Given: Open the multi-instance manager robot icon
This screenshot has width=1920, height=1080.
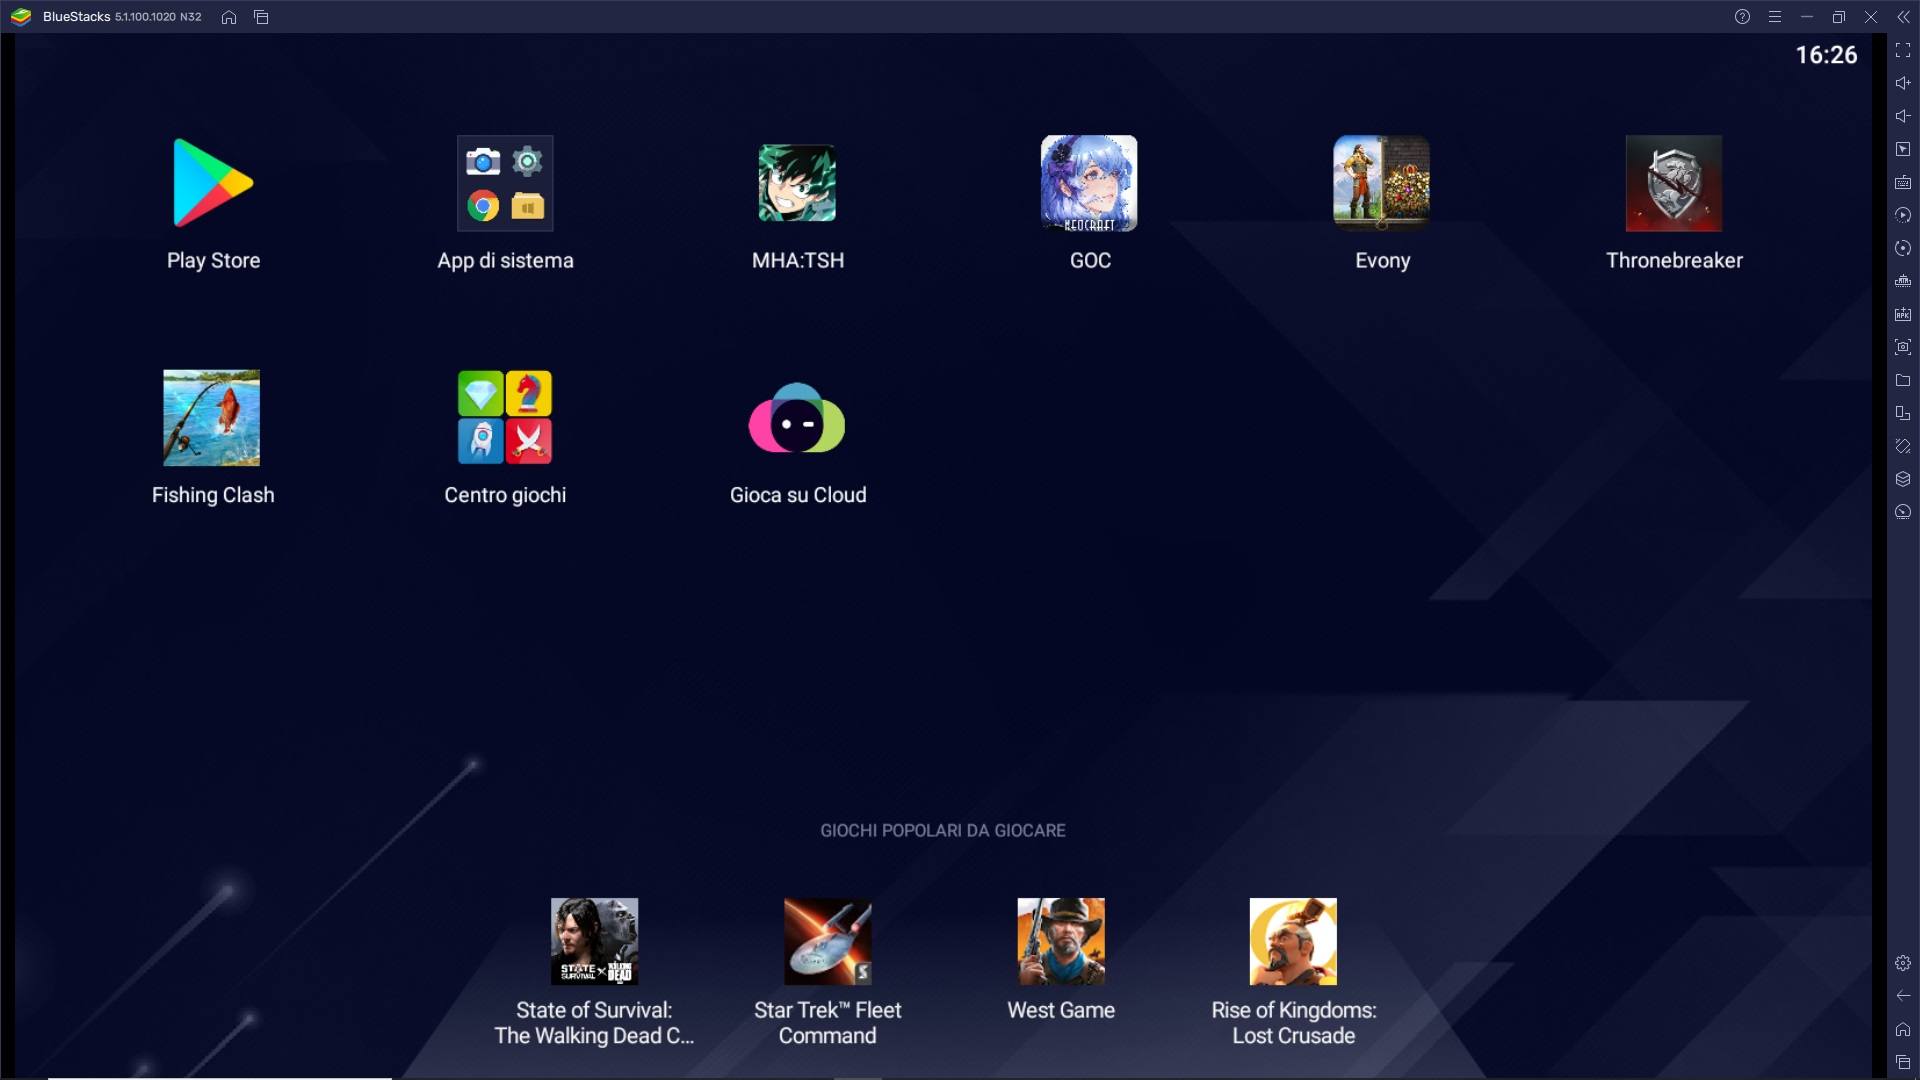Looking at the screenshot, I should pos(1903,281).
